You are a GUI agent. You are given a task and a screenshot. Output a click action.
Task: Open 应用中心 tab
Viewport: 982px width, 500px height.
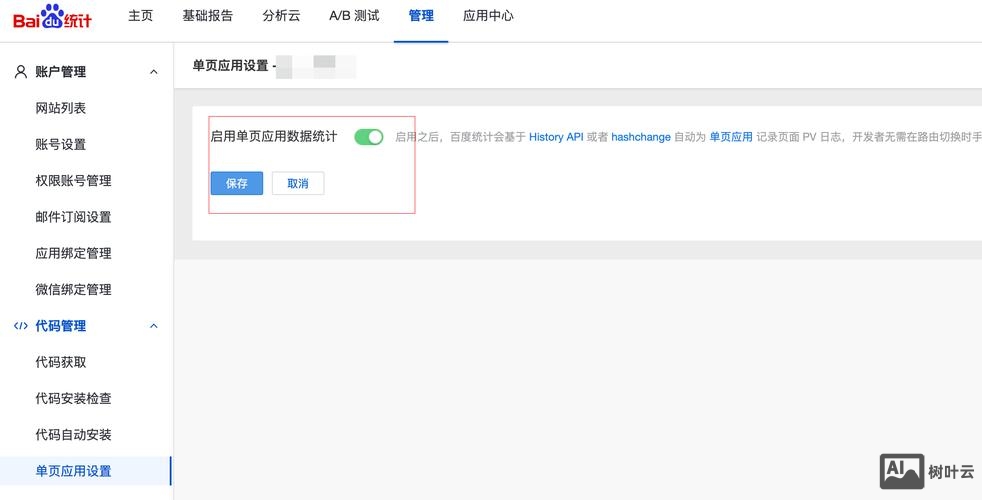point(488,16)
